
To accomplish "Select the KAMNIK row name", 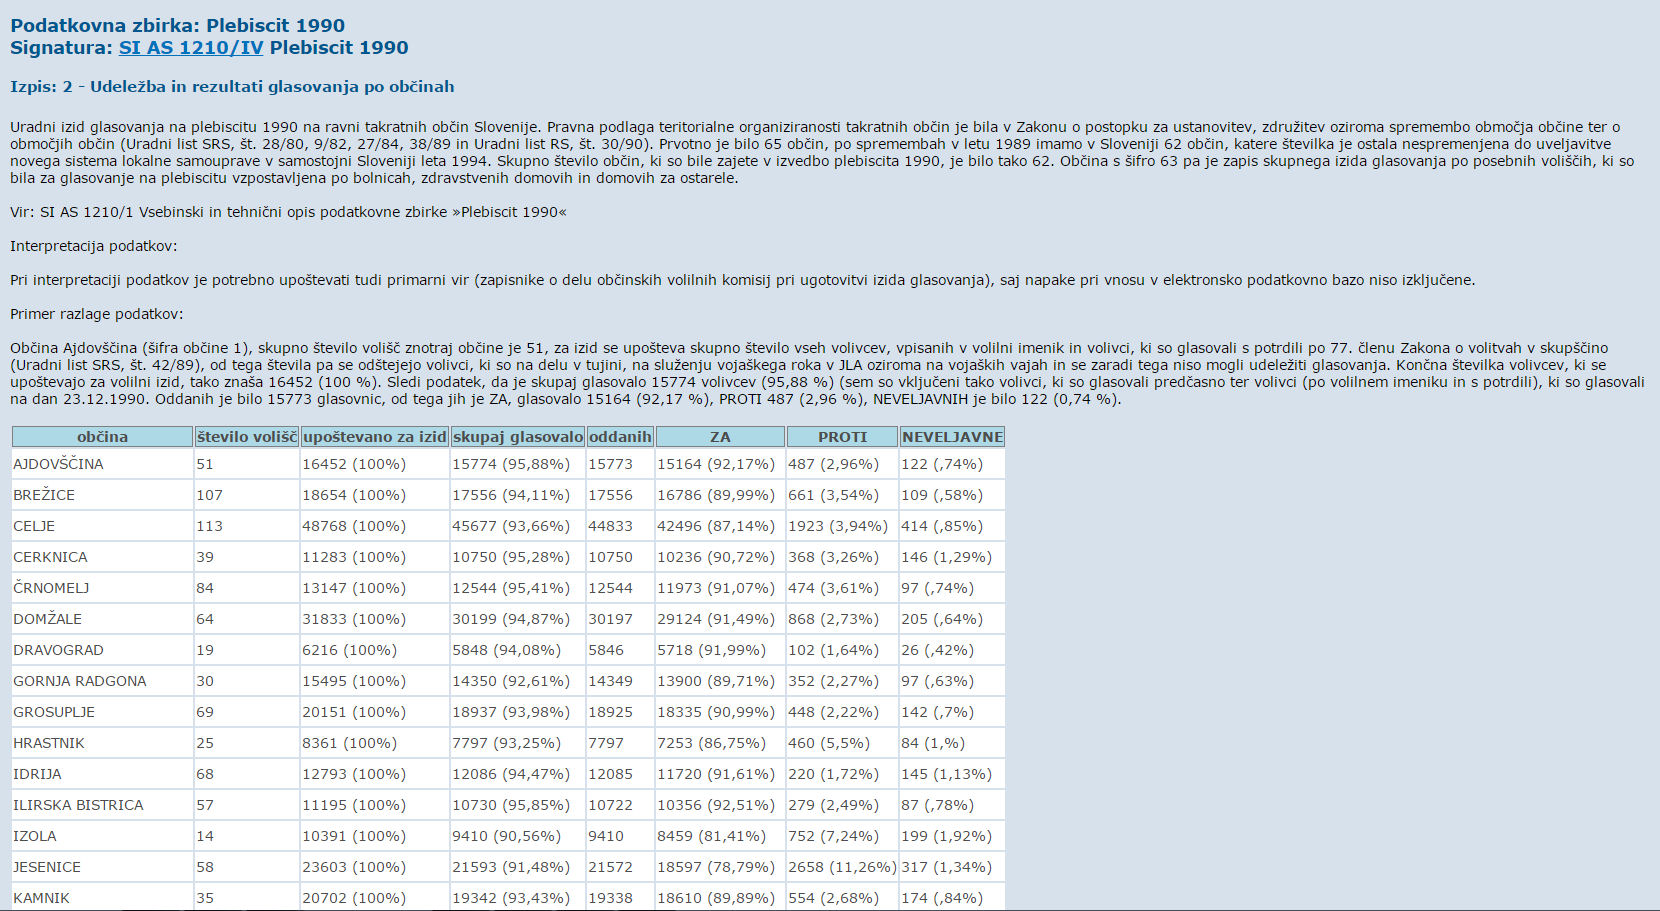I will click(x=41, y=898).
